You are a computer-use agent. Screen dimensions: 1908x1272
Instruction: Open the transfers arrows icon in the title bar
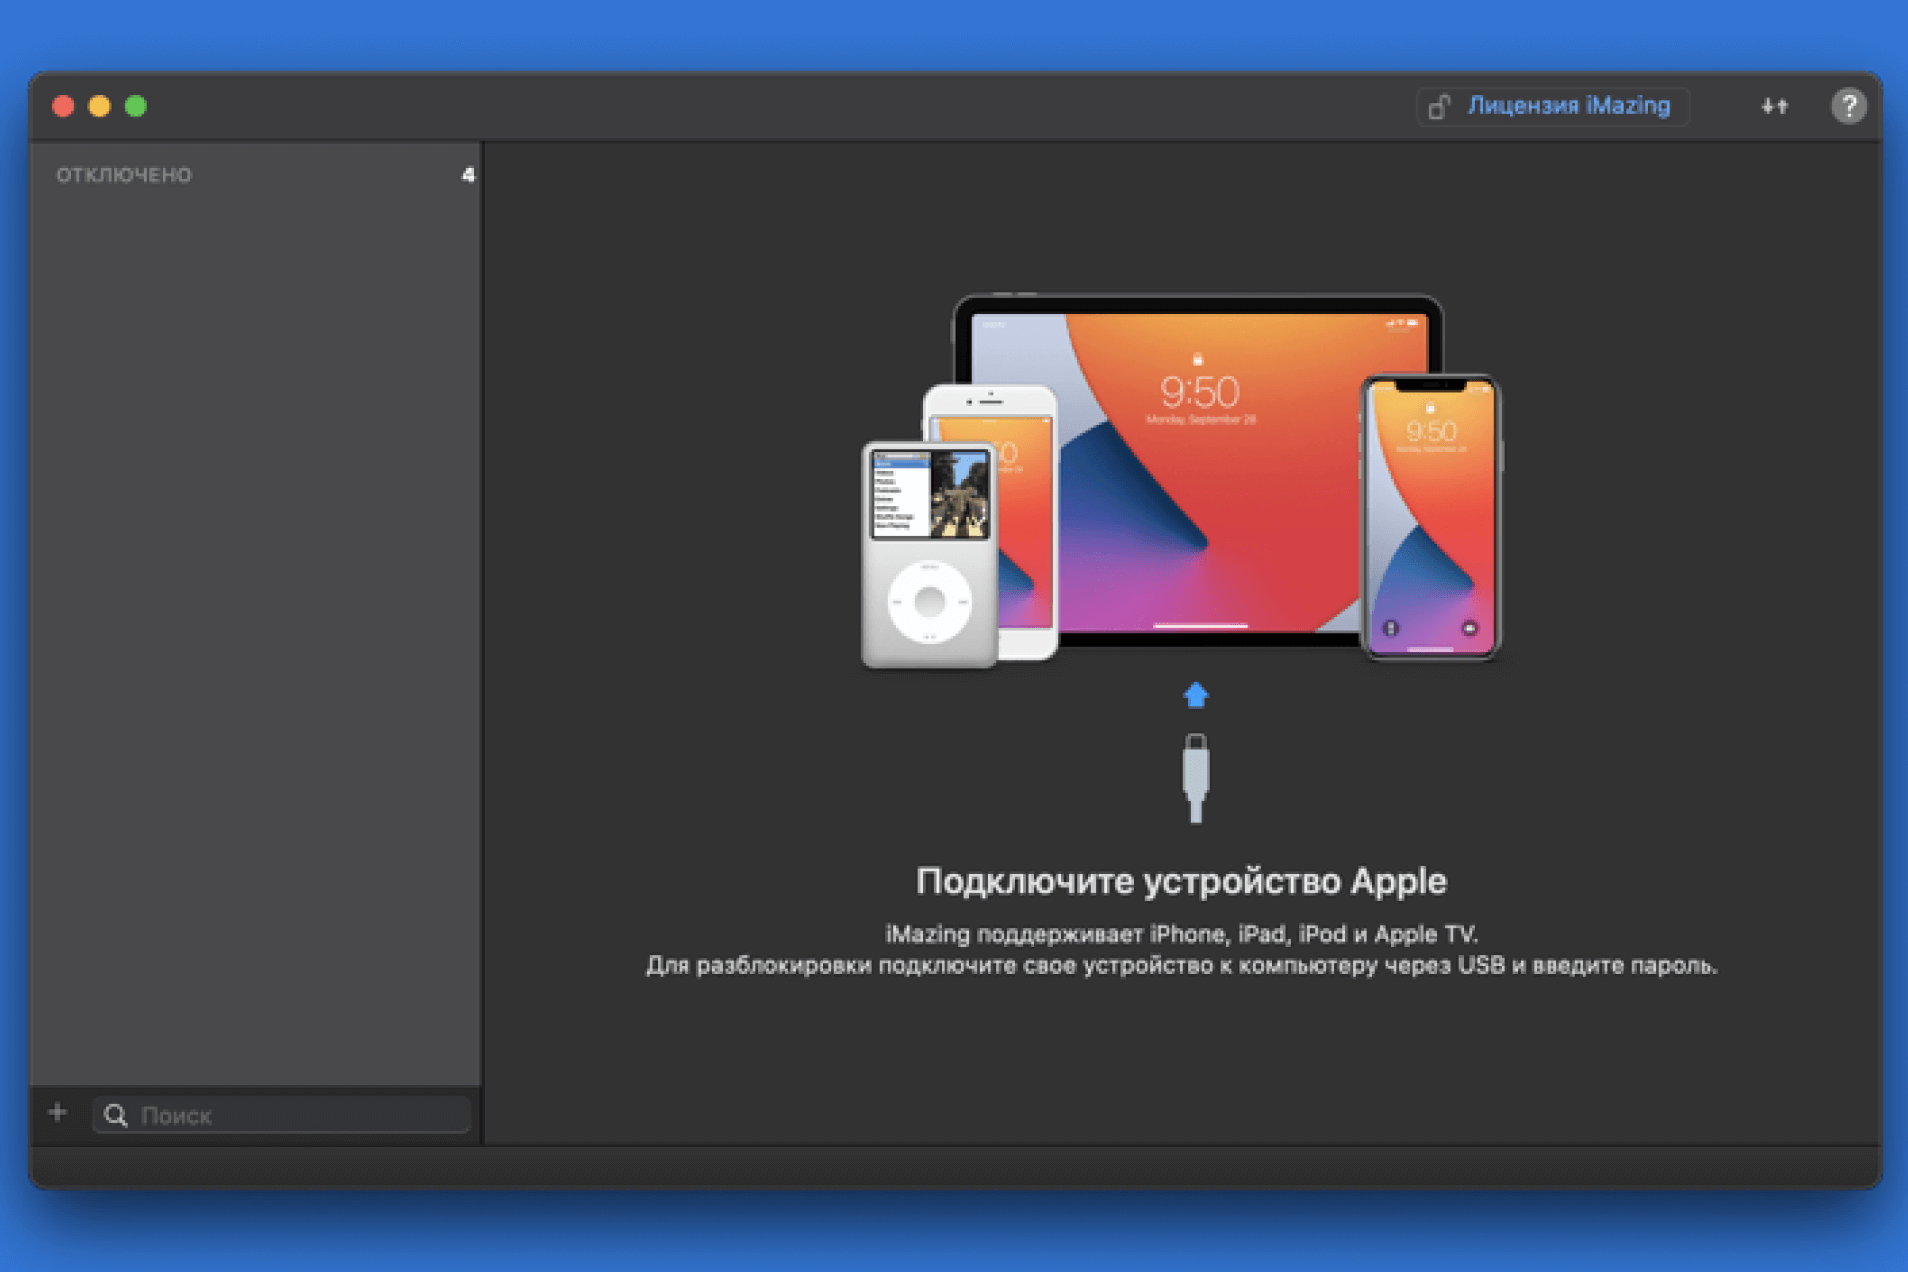point(1774,106)
